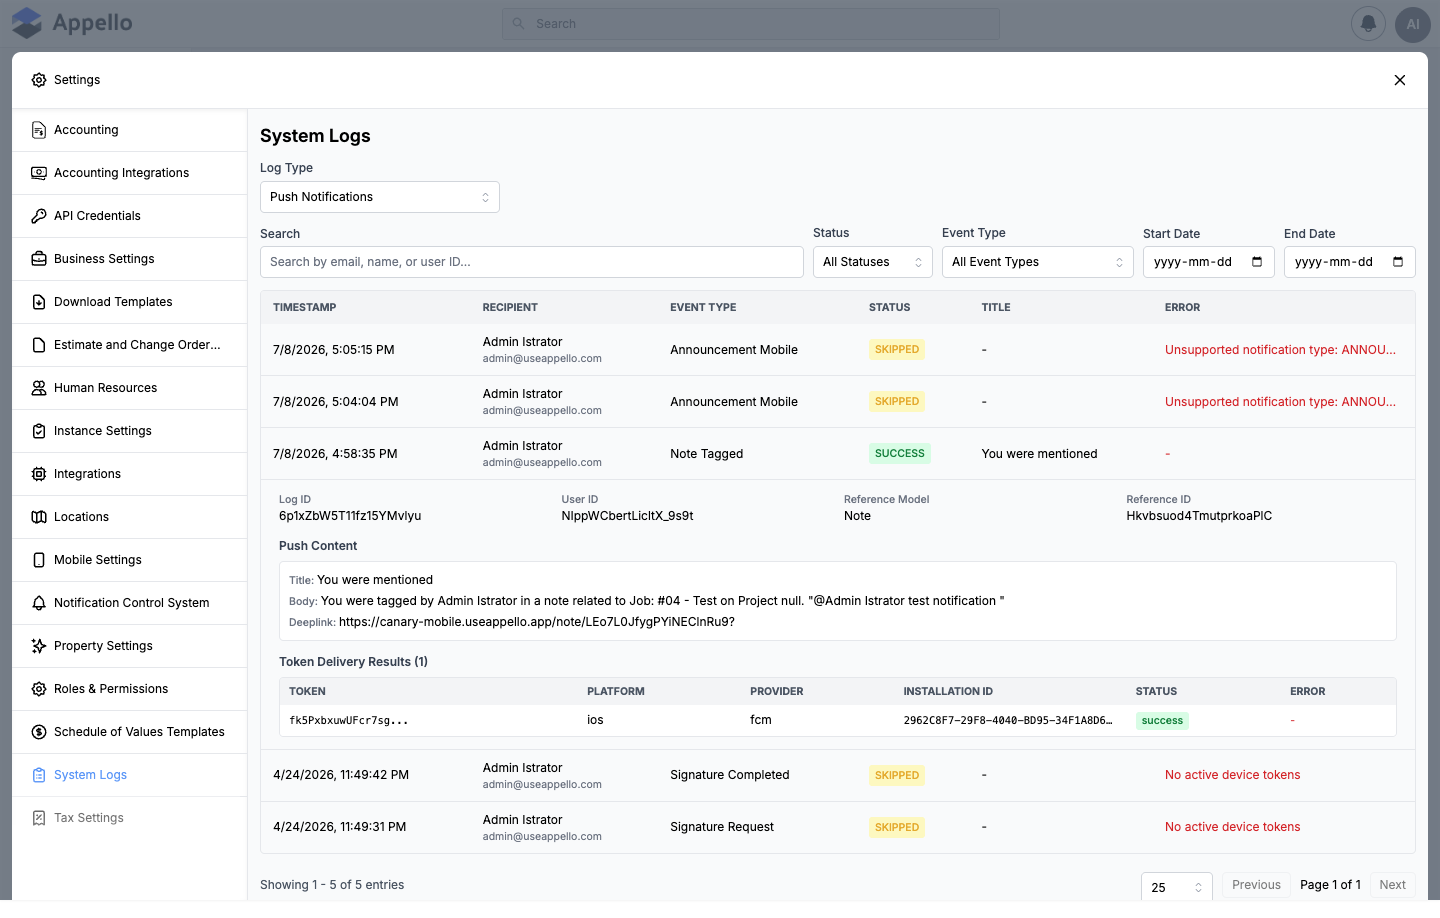Click the user avatar AI in top bar
The height and width of the screenshot is (918, 1440).
click(x=1413, y=24)
